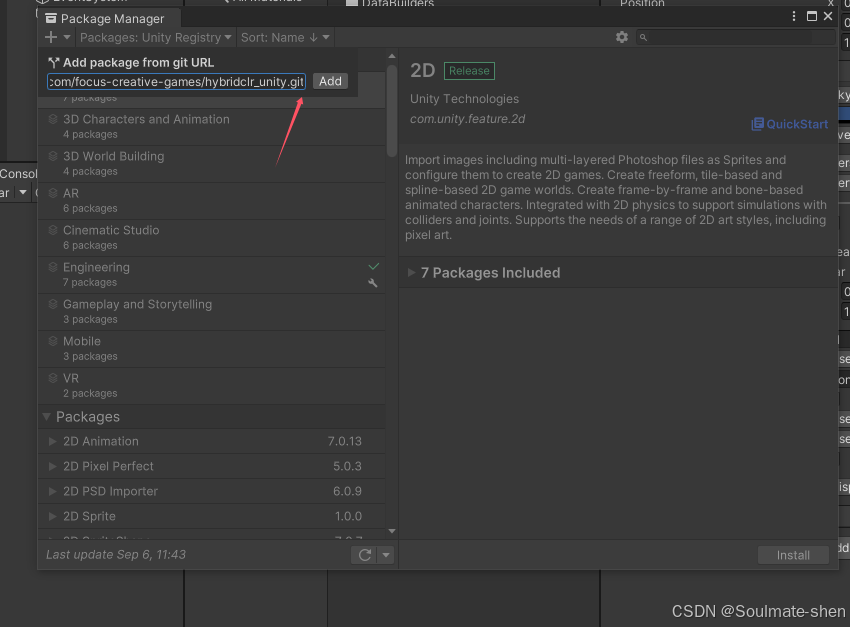The height and width of the screenshot is (627, 850).
Task: Open dropdown next to refresh button
Action: pyautogui.click(x=386, y=555)
